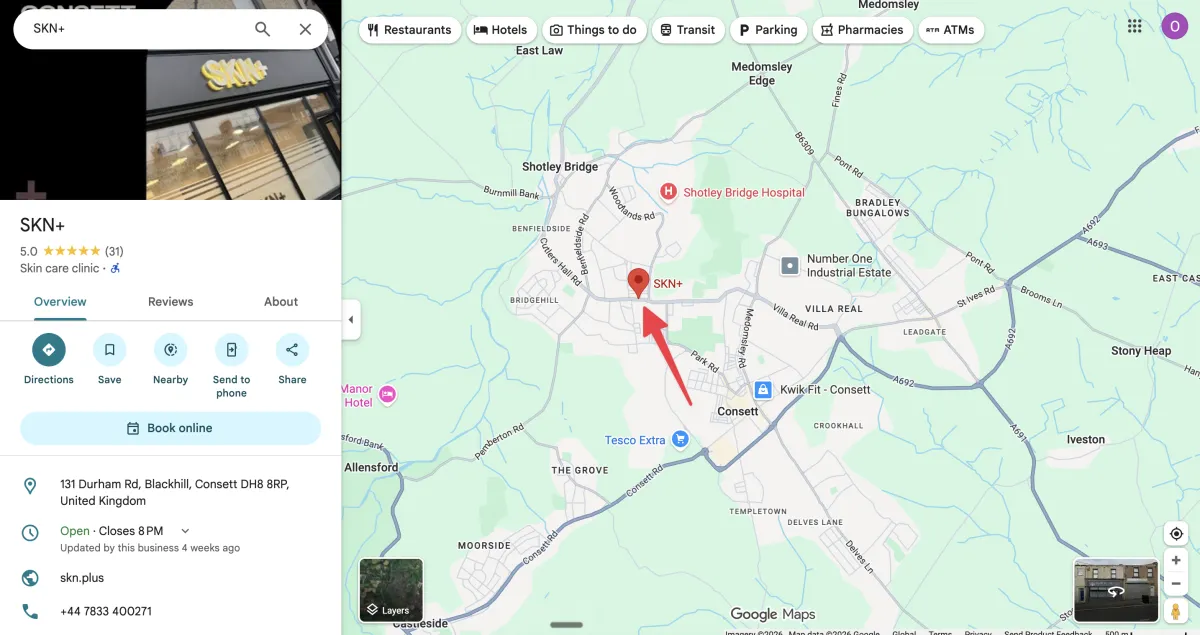Zoom out of the map
1200x635 pixels.
(1176, 583)
